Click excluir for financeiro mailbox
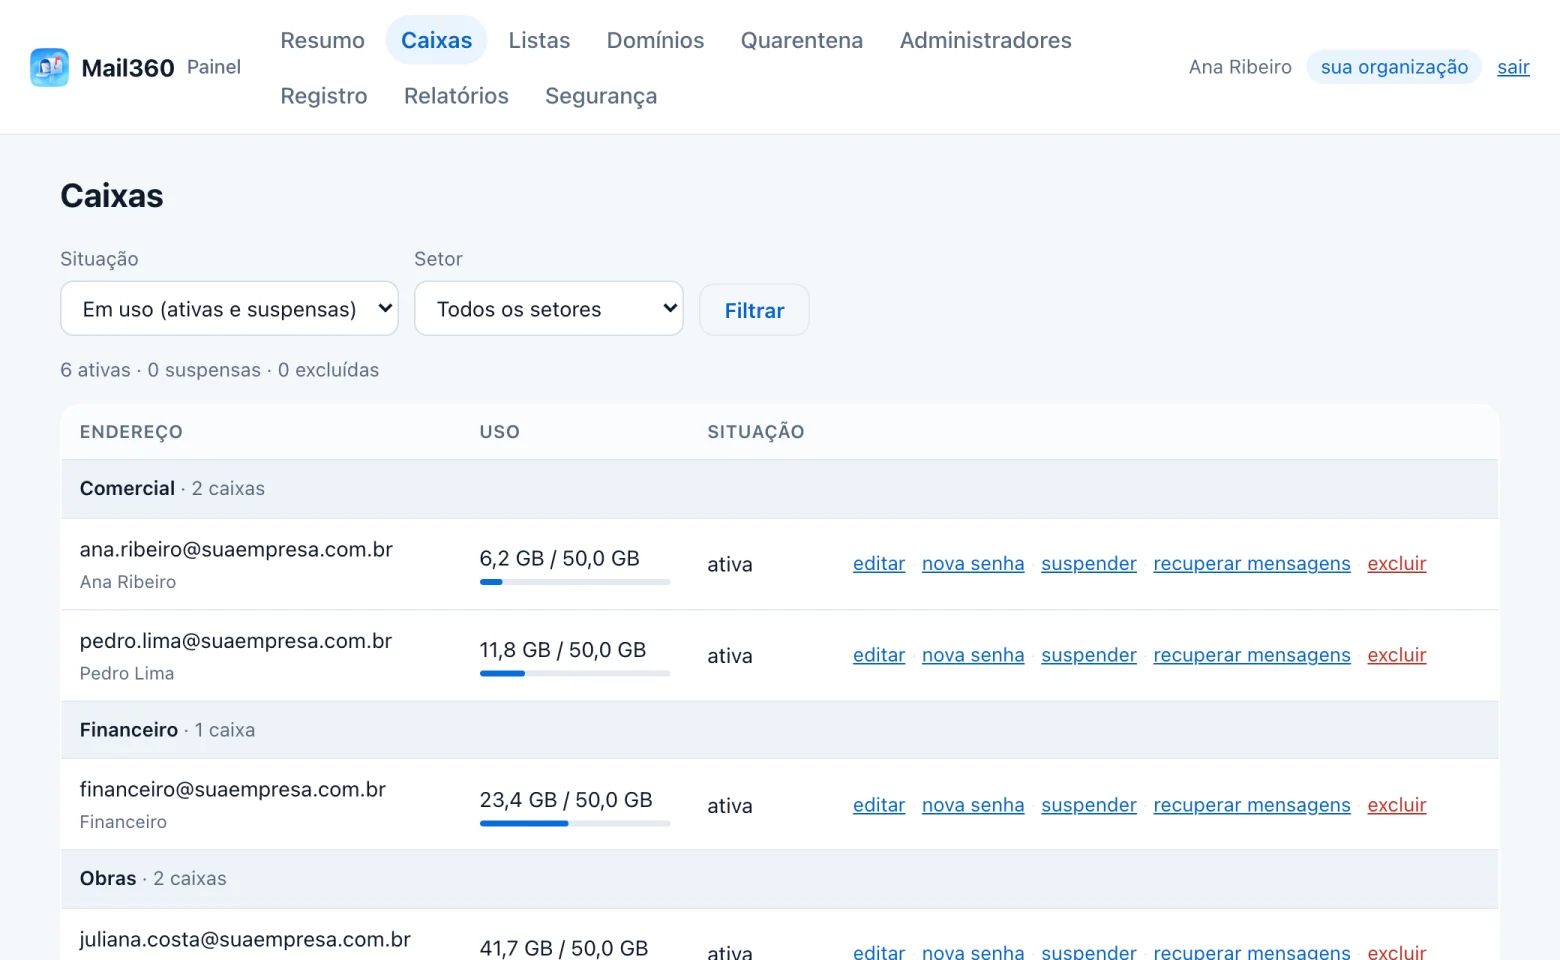1560x960 pixels. pyautogui.click(x=1397, y=805)
